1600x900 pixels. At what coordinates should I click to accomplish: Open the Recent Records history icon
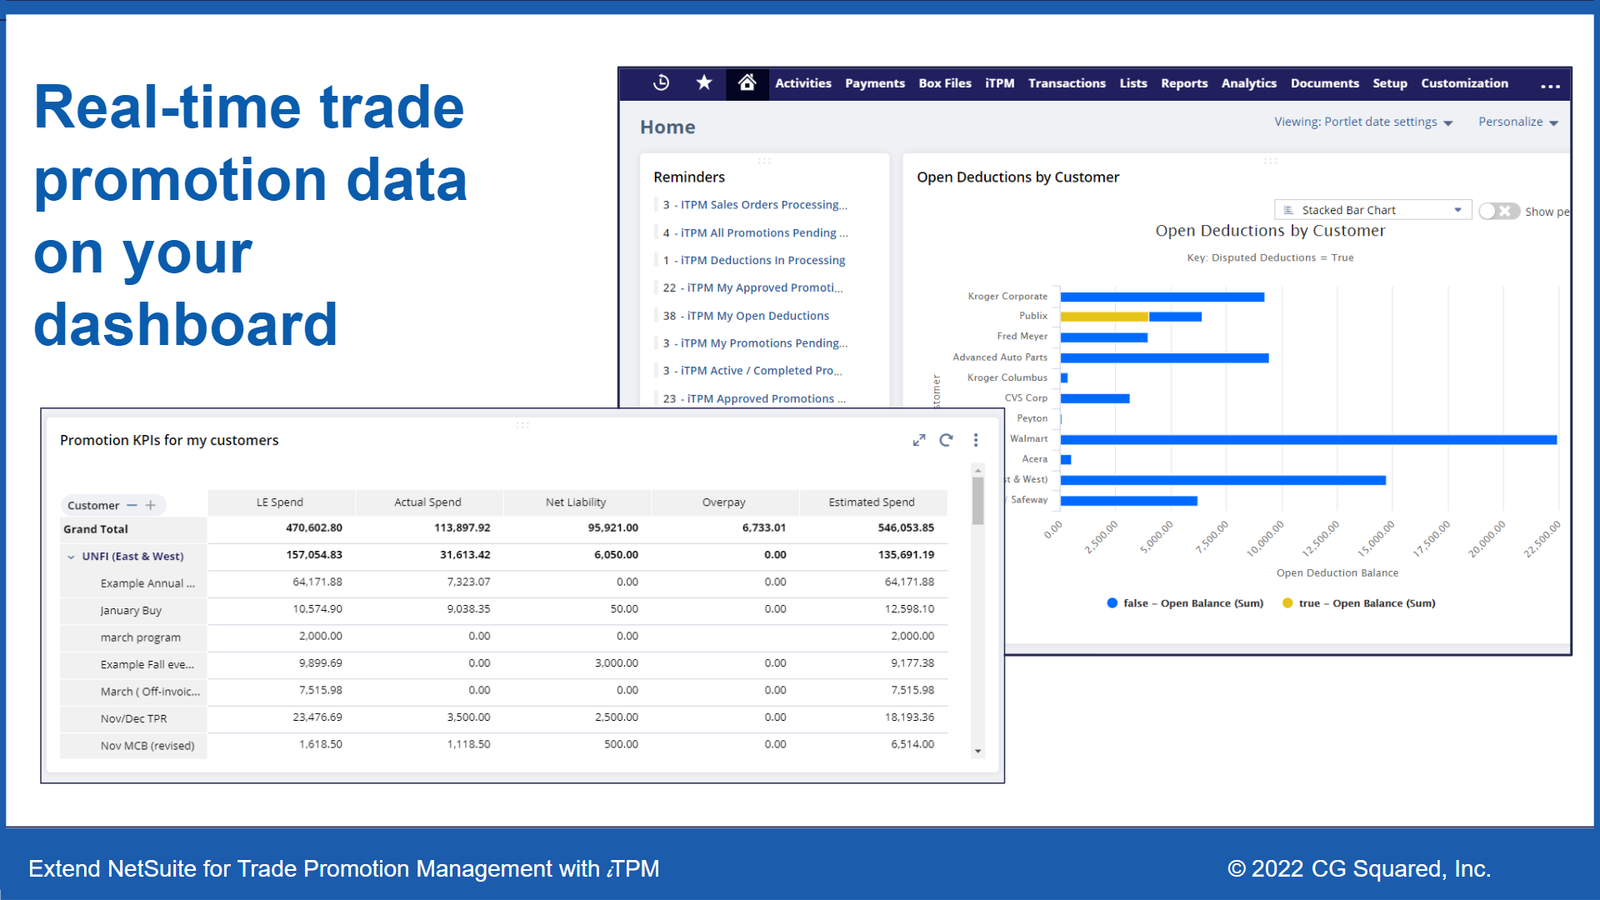[x=661, y=83]
